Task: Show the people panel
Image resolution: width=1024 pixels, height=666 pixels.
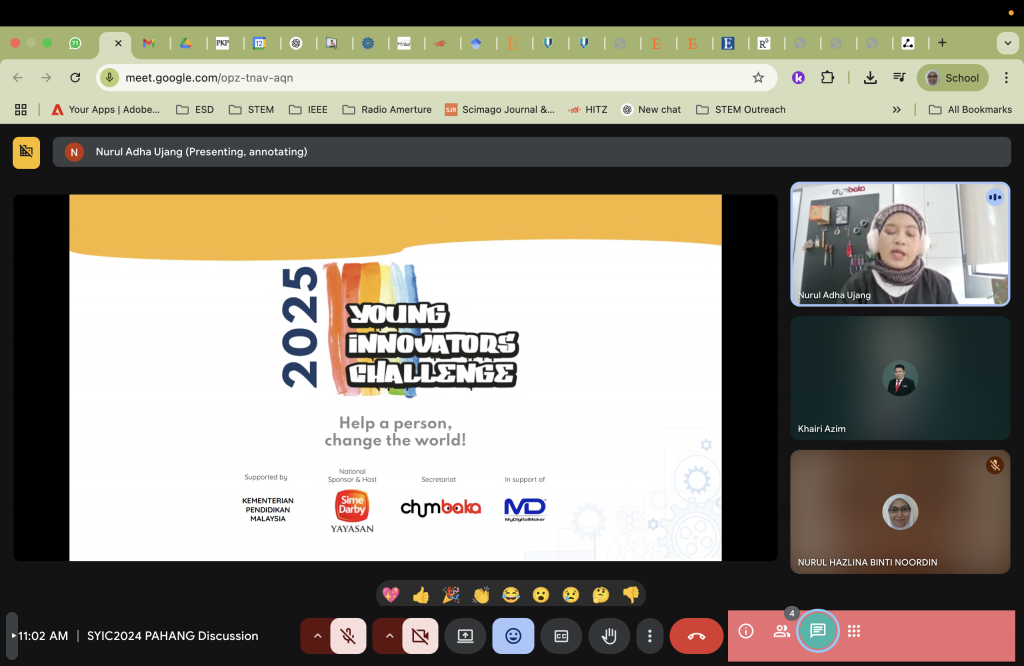Action: pos(781,631)
